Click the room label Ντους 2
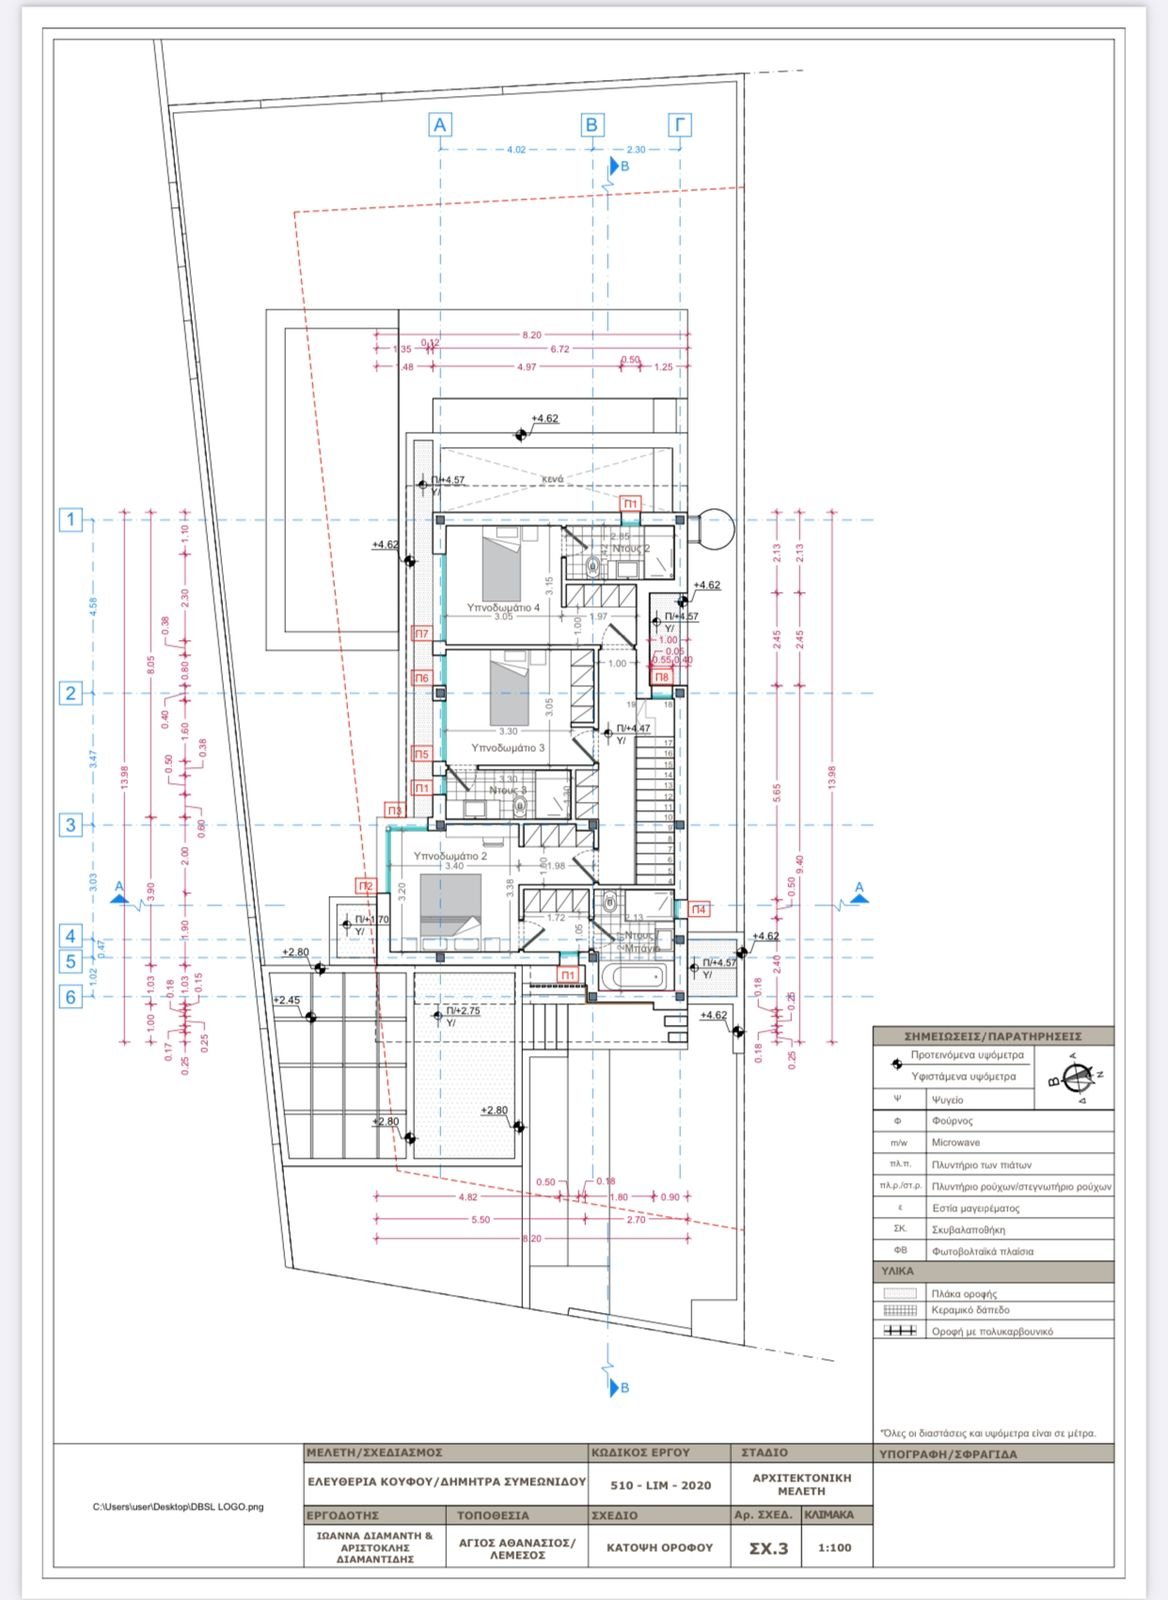The image size is (1168, 1600). pos(632,548)
